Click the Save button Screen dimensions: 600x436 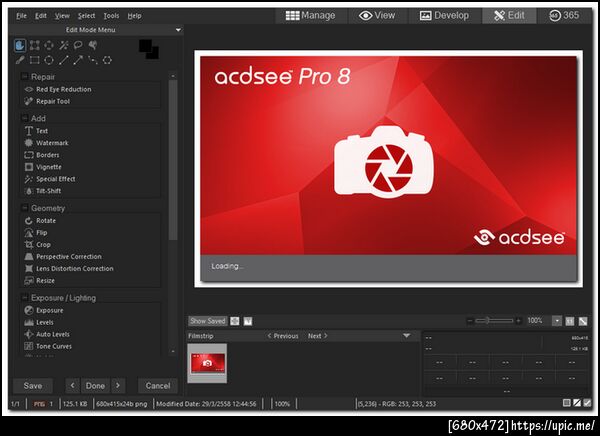[33, 386]
